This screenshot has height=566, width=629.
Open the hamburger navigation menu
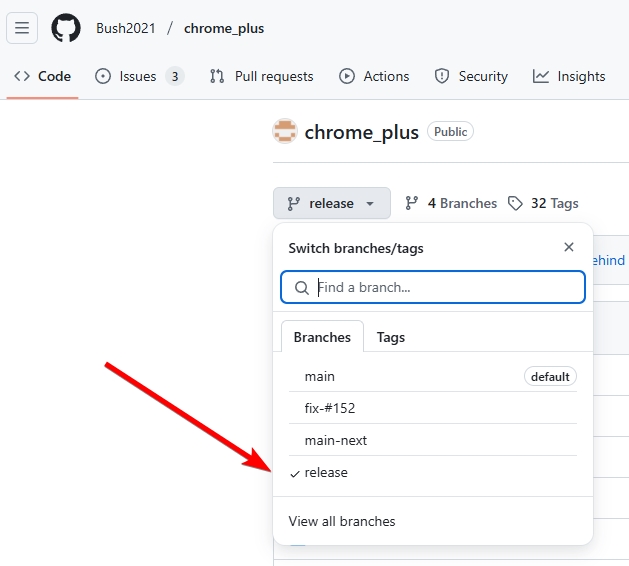point(22,28)
